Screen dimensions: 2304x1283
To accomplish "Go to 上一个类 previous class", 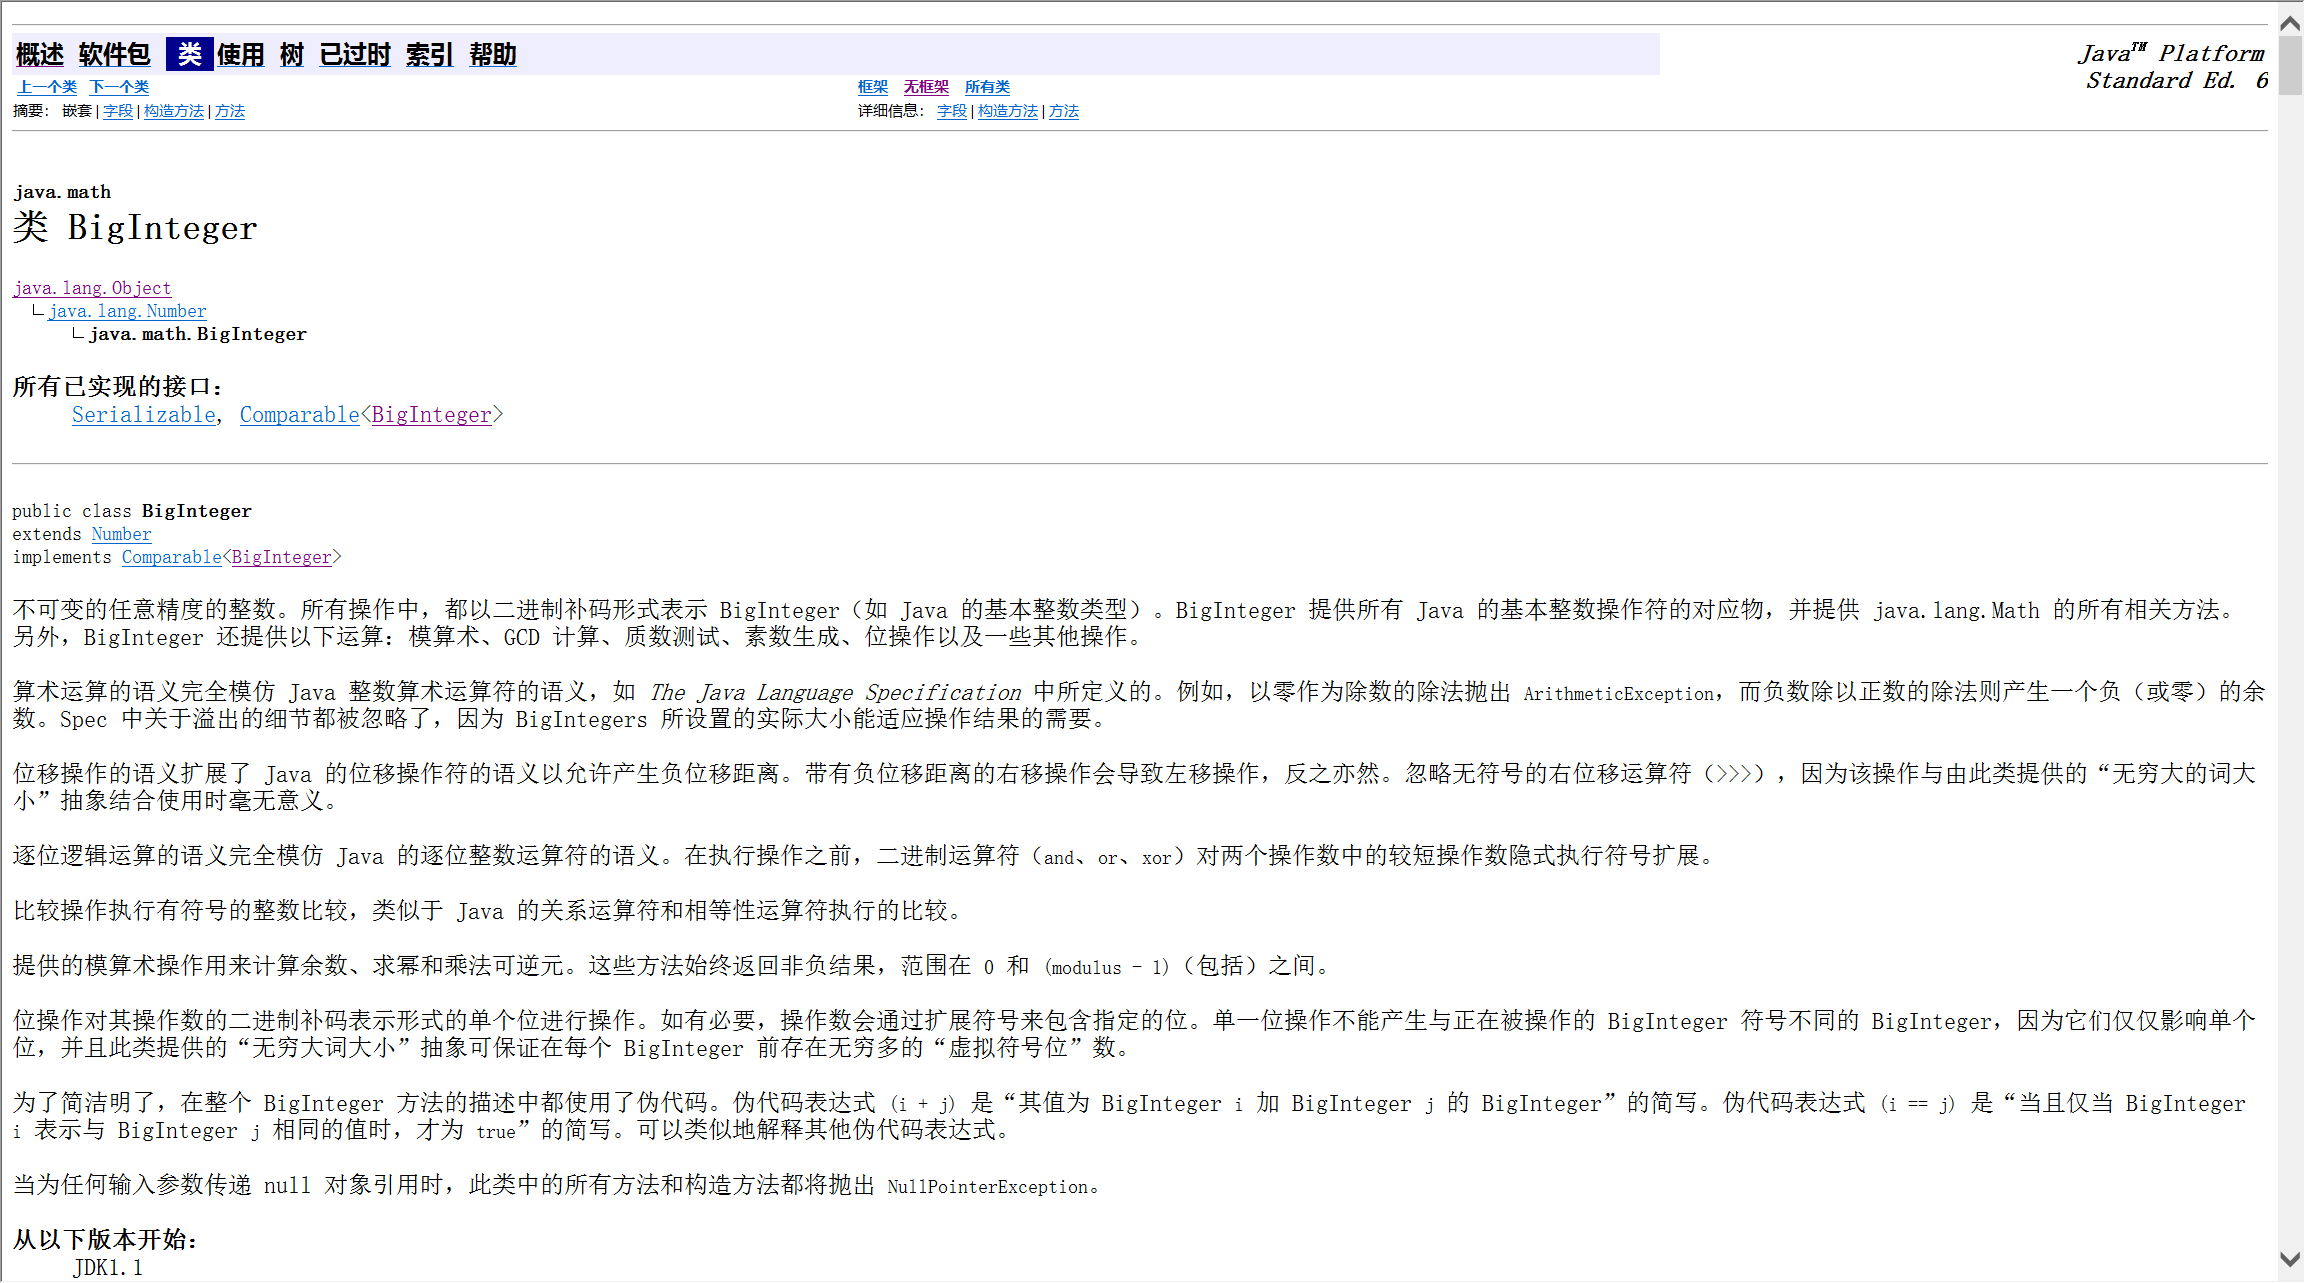I will [47, 87].
